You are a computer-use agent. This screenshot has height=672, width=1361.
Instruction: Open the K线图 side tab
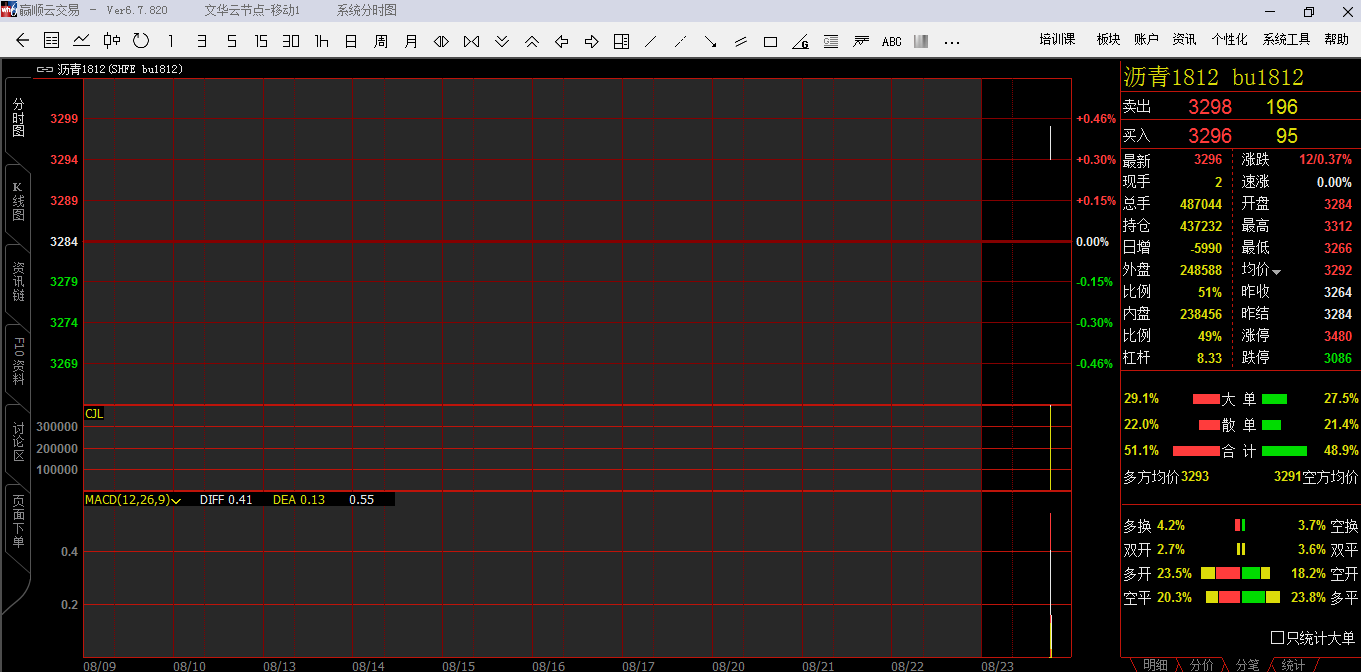coord(18,202)
